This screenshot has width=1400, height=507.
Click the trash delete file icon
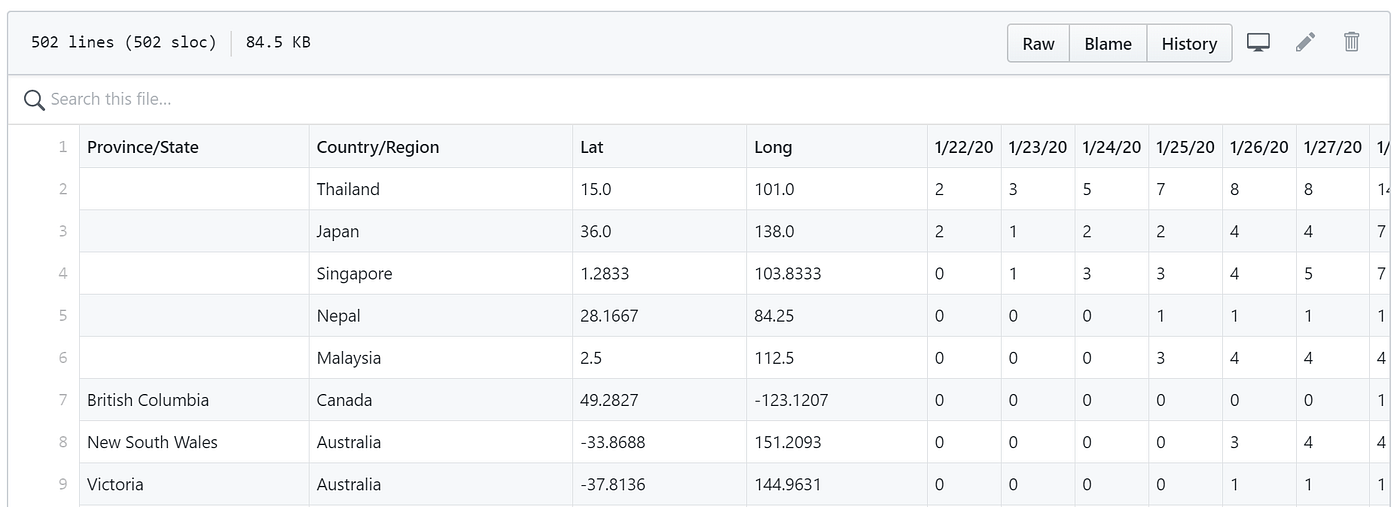pyautogui.click(x=1351, y=42)
